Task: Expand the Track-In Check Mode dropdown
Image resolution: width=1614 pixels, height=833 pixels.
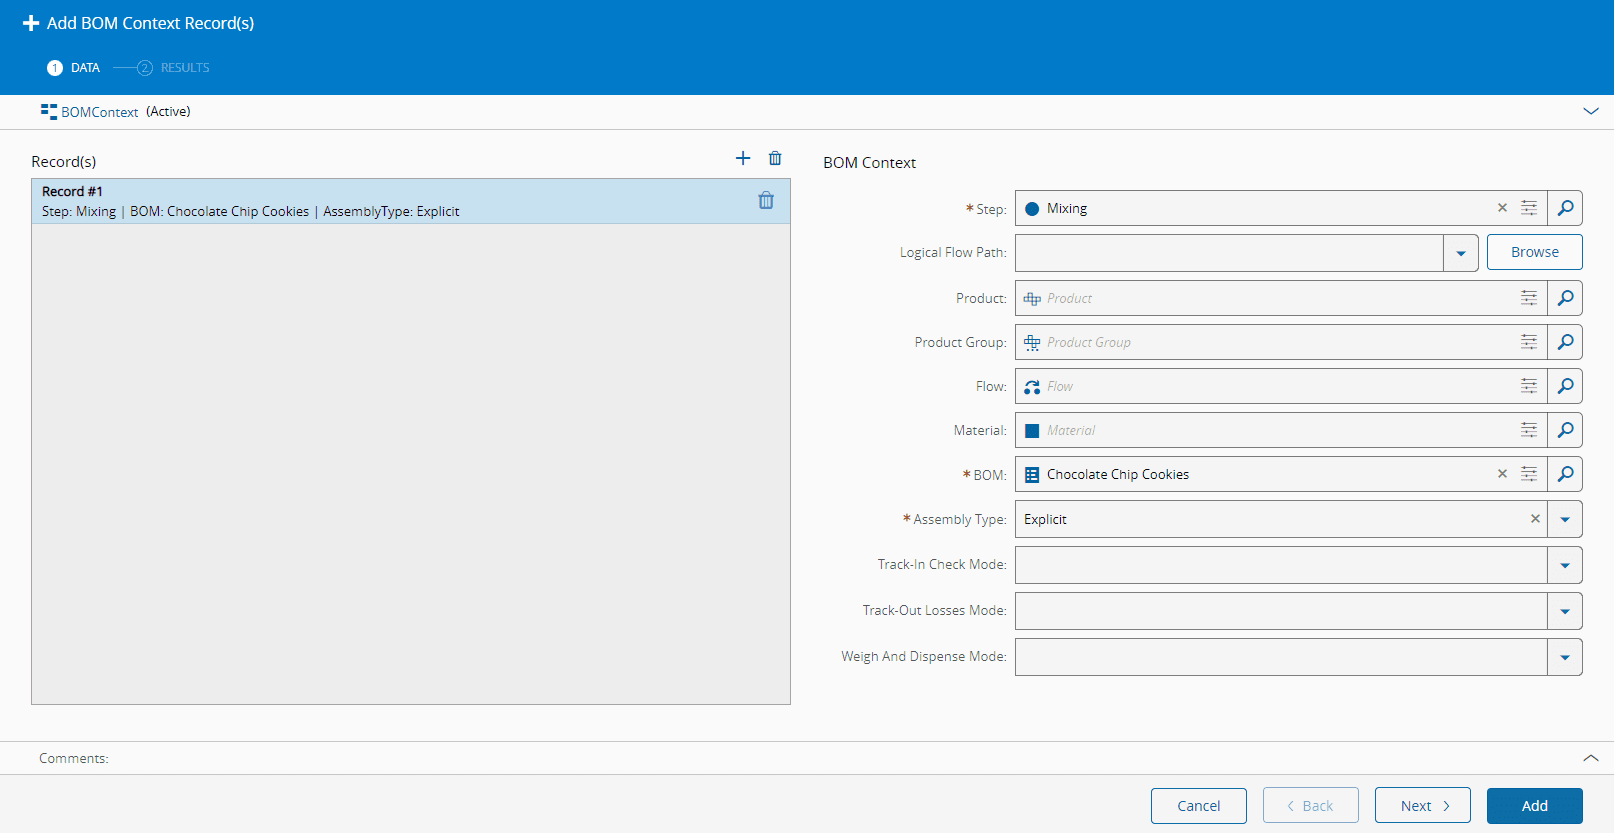Action: coord(1565,565)
